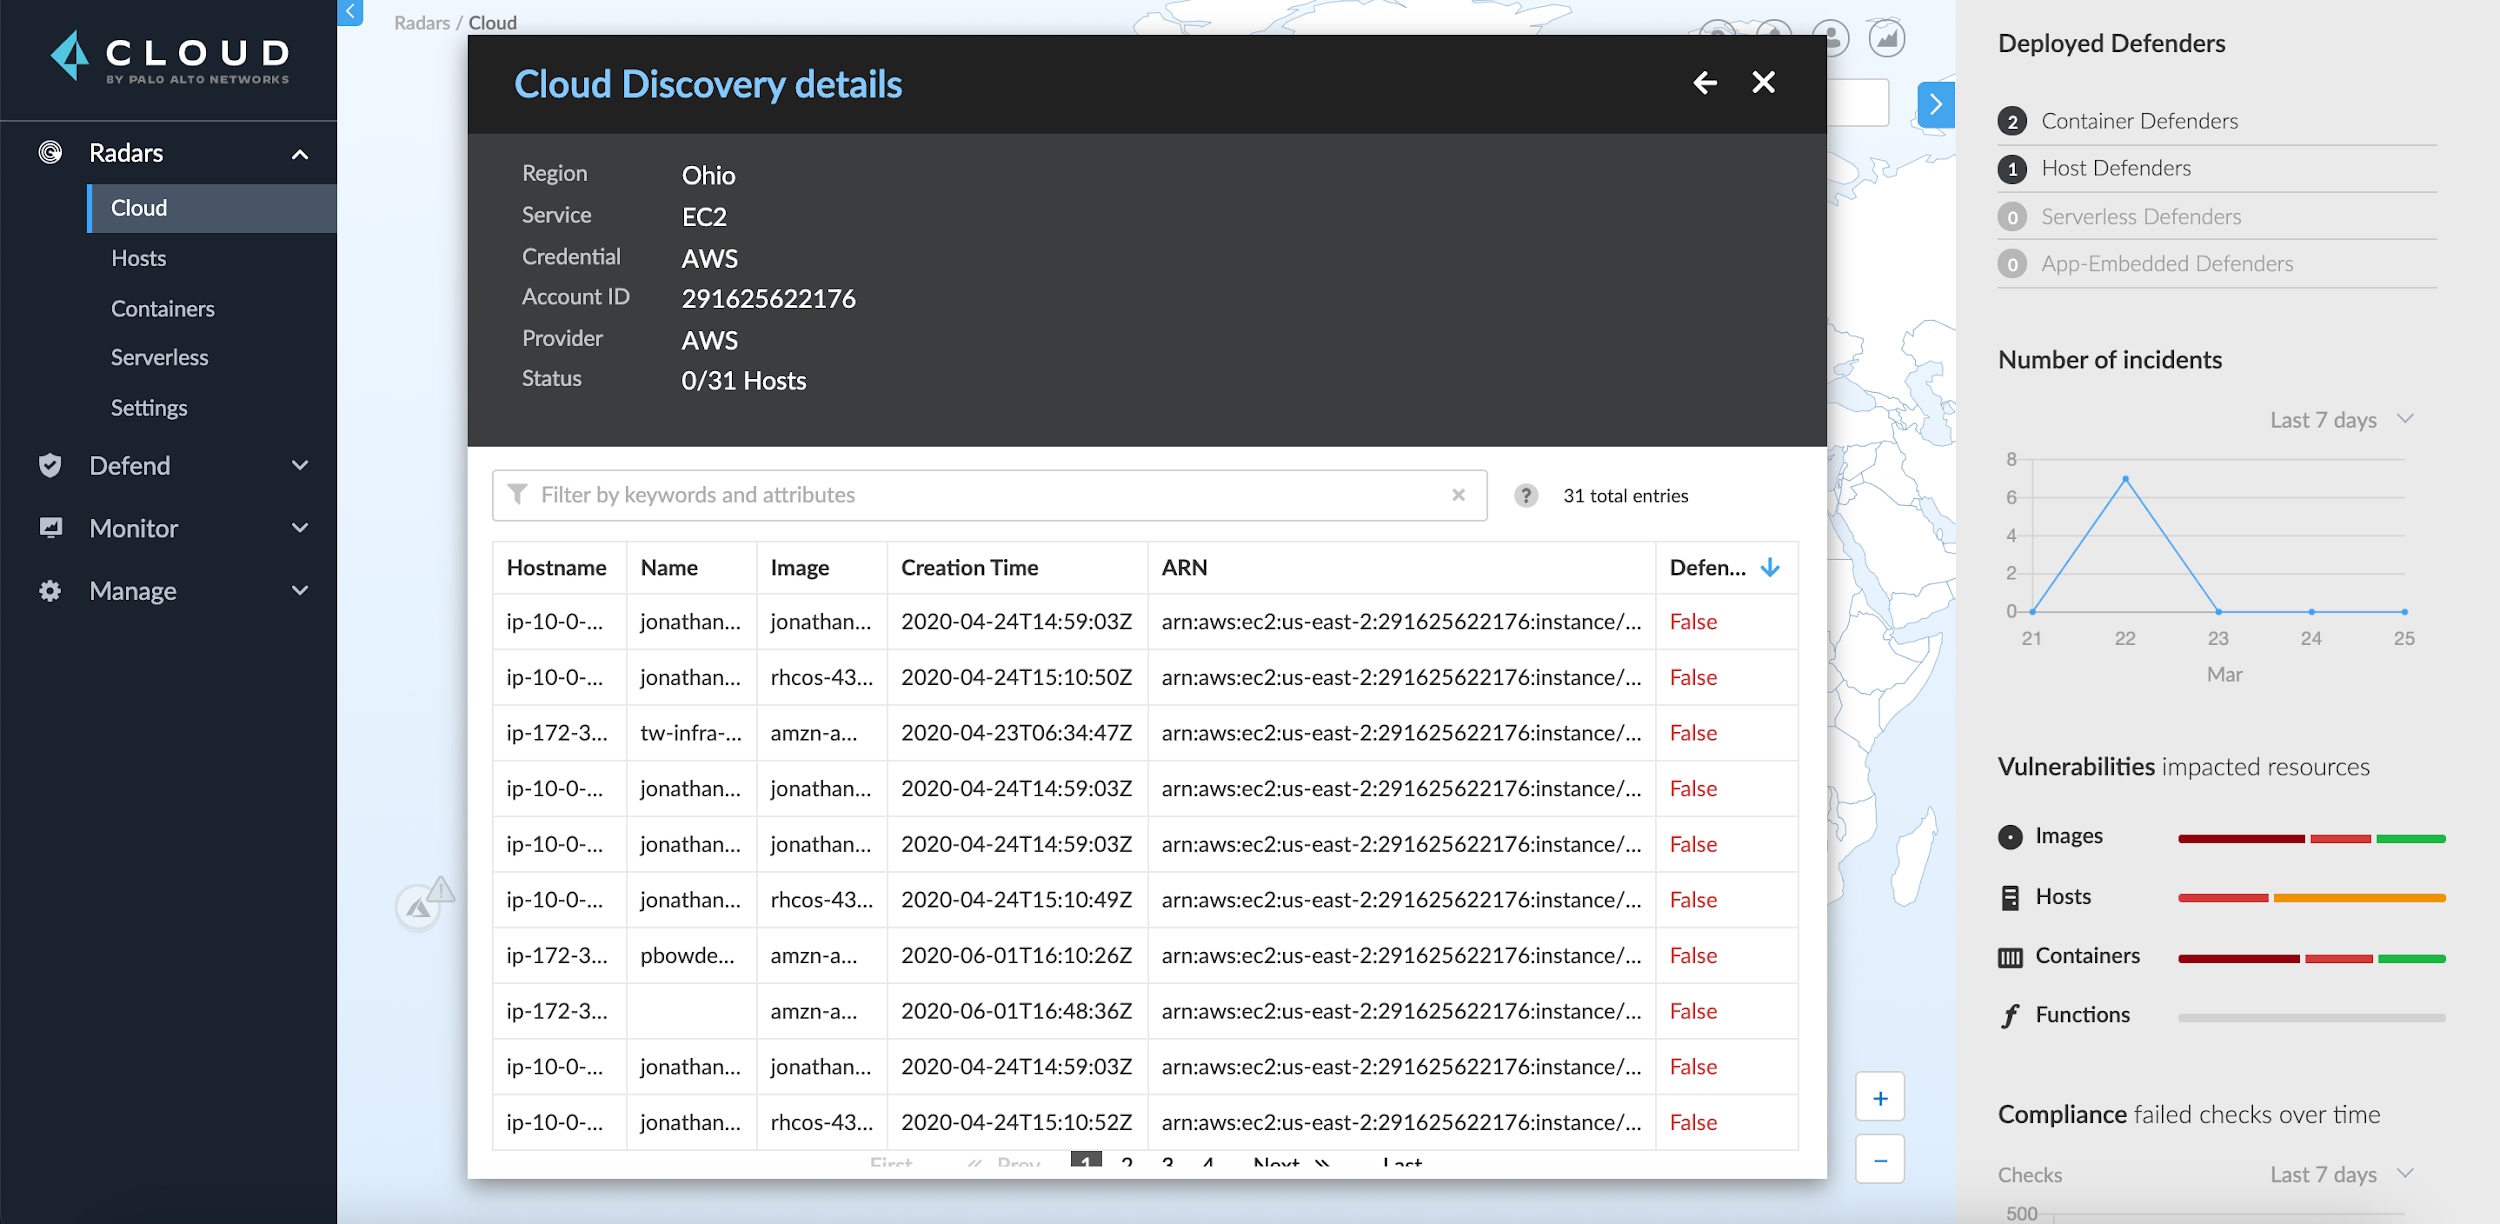Open Container Defenders link
The height and width of the screenshot is (1224, 2500).
2140,121
